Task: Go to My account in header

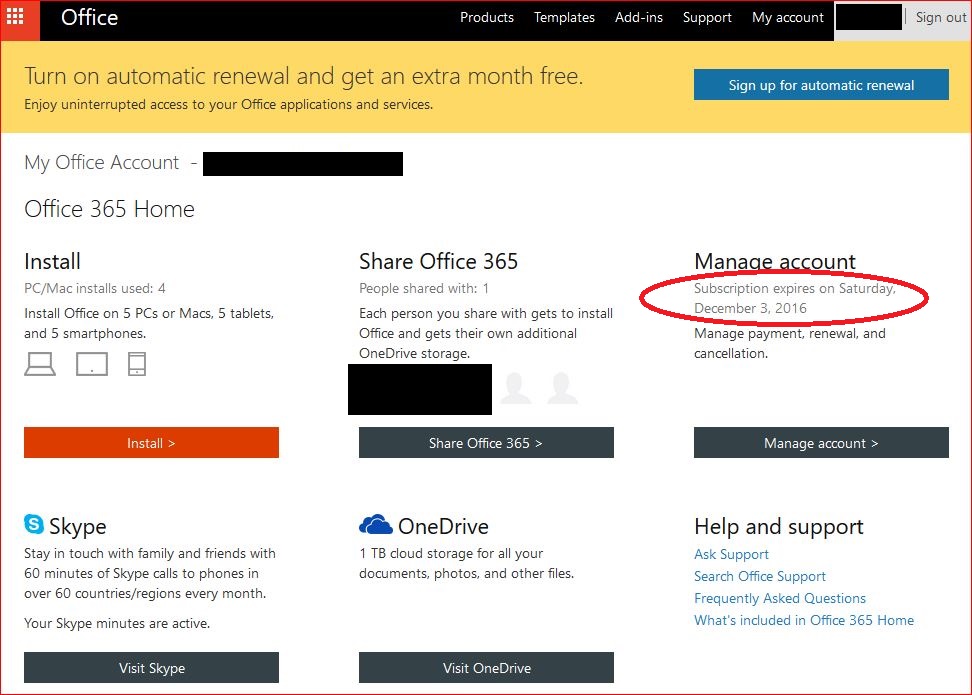Action: click(x=788, y=17)
